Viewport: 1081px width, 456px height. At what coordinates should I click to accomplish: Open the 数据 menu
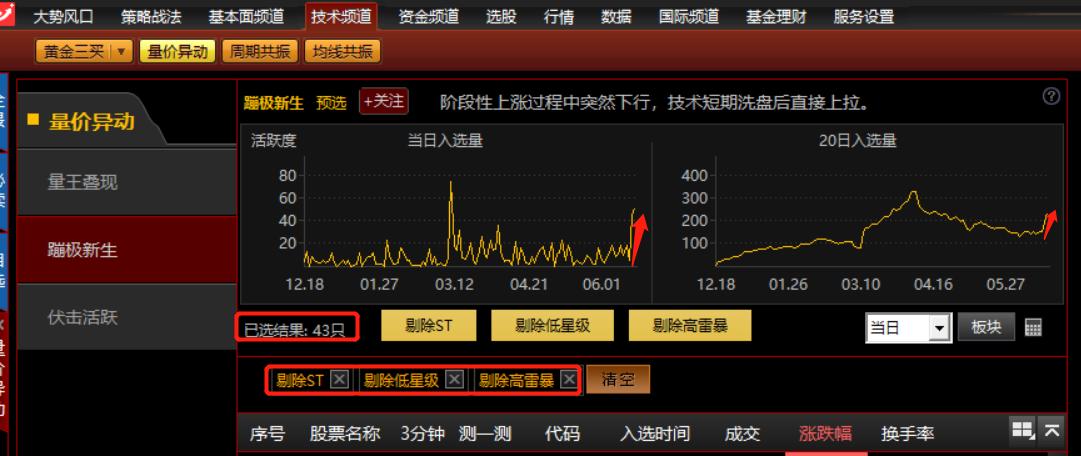[616, 17]
